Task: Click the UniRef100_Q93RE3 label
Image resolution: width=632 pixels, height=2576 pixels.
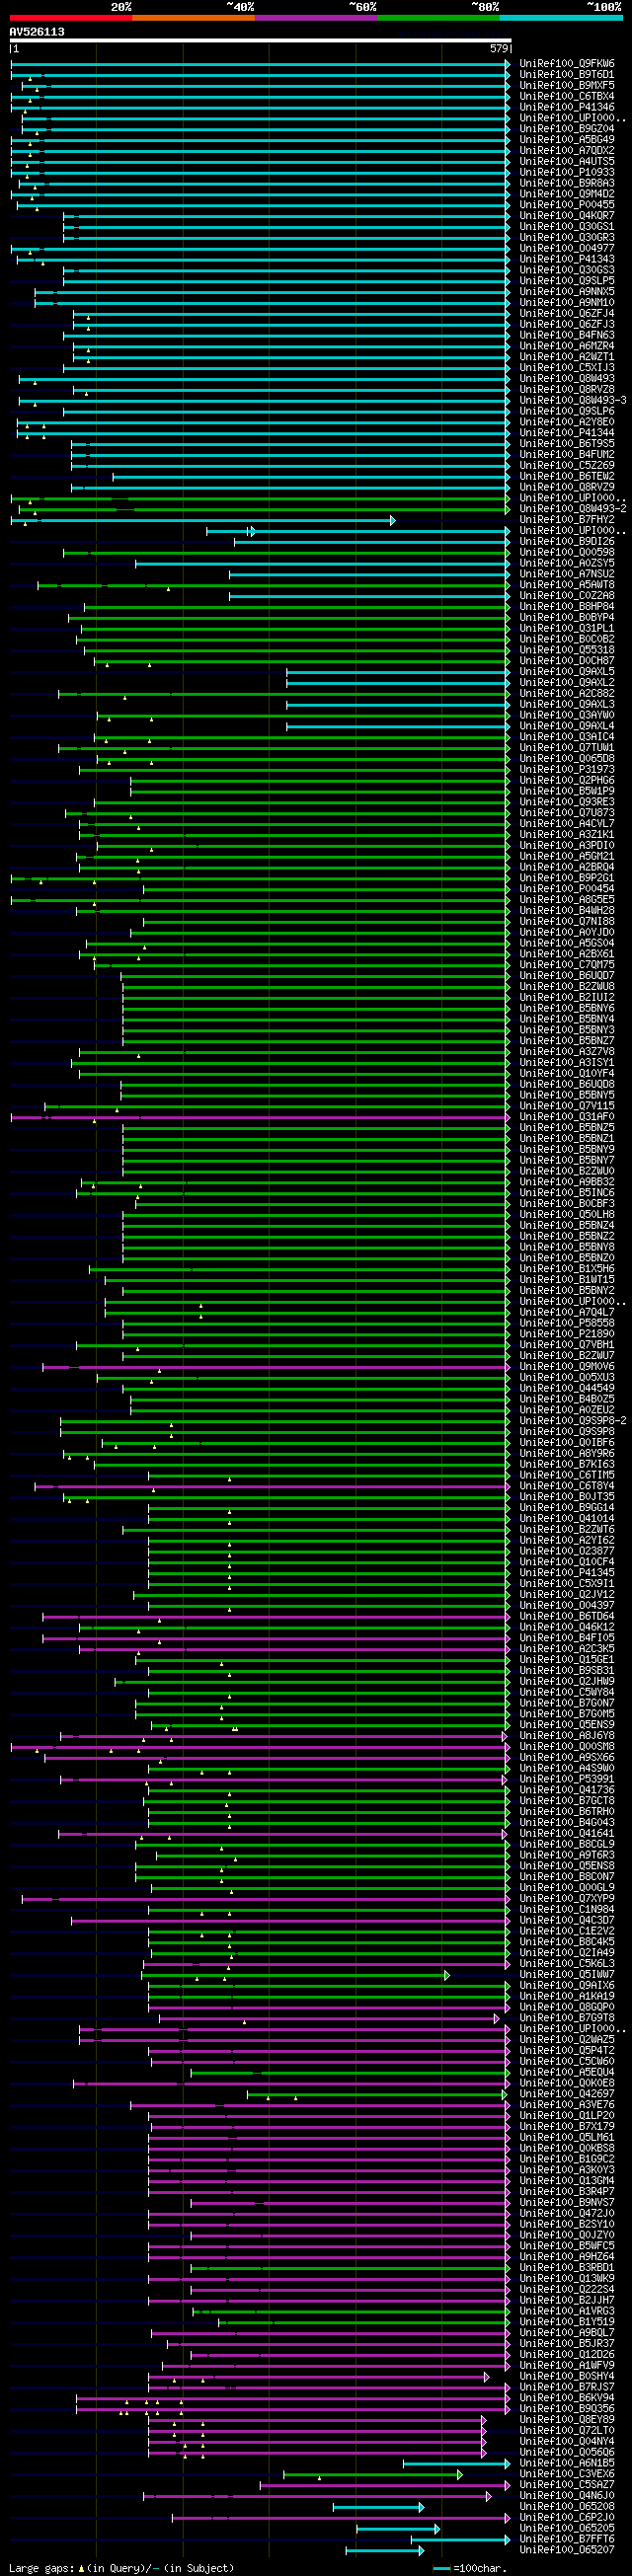Action: (567, 803)
